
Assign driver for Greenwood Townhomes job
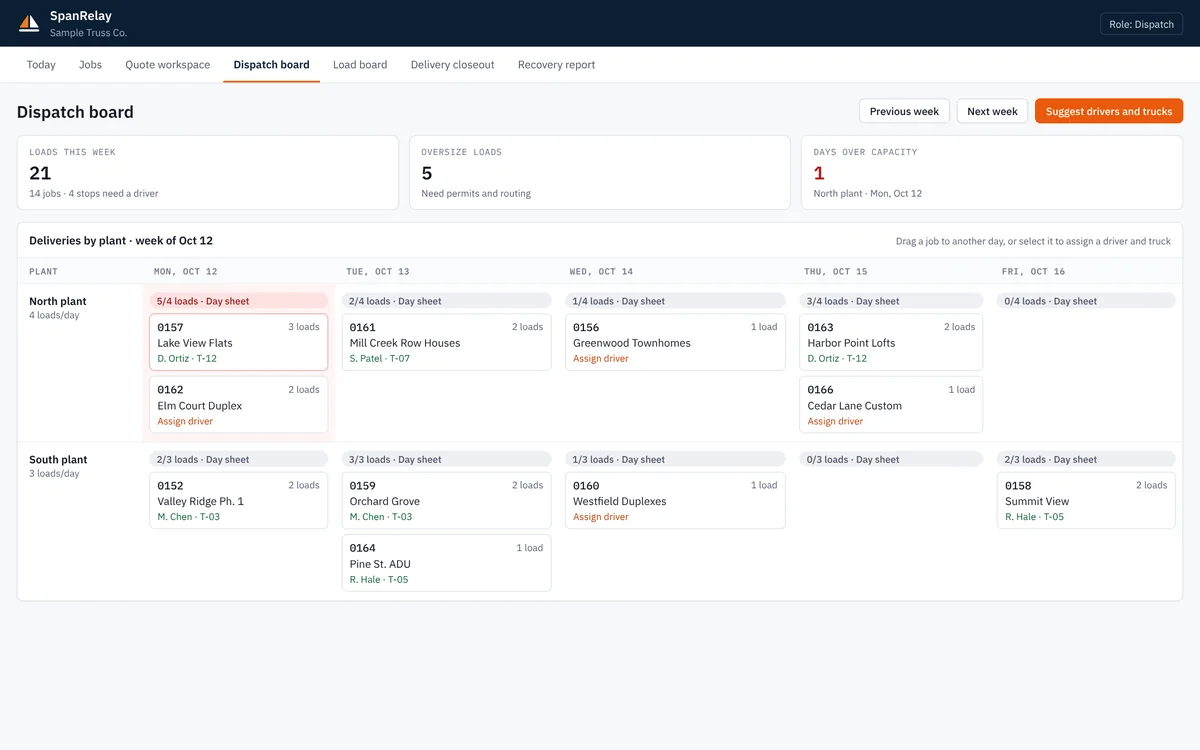point(601,358)
